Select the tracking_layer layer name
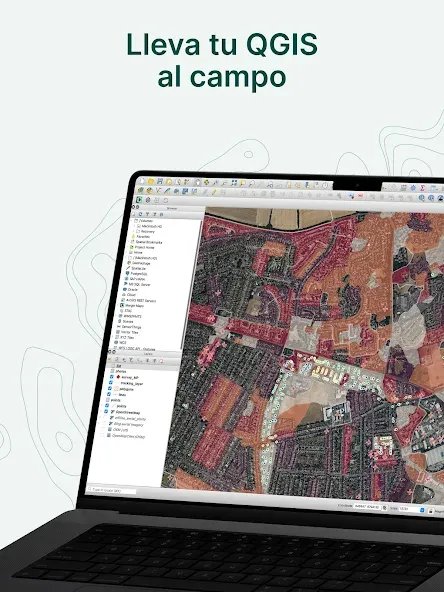Image resolution: width=444 pixels, height=592 pixels. pos(132,383)
